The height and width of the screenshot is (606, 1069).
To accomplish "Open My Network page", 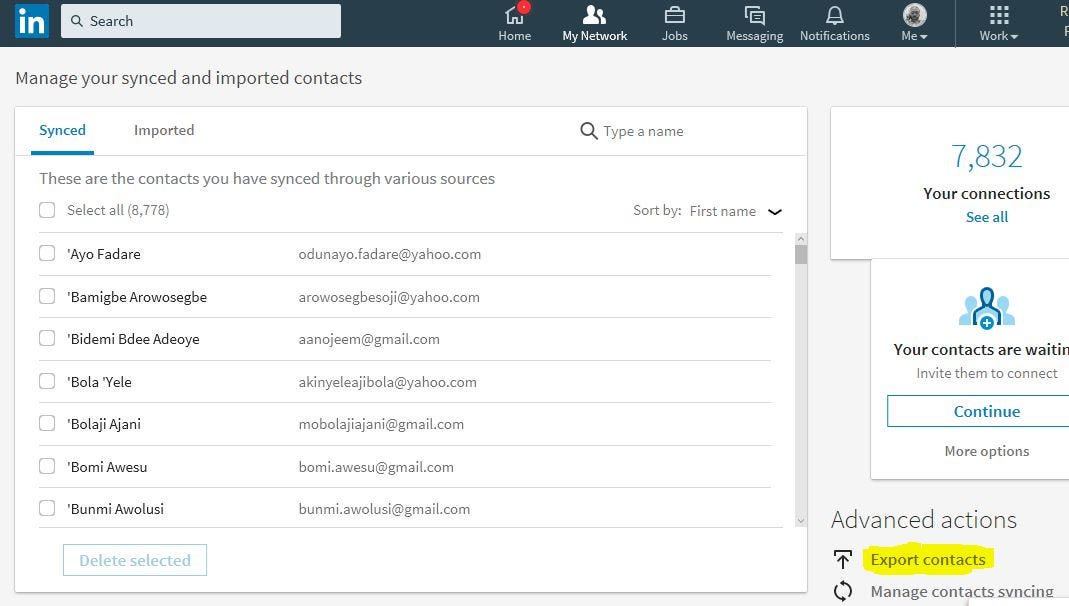I will pos(594,22).
